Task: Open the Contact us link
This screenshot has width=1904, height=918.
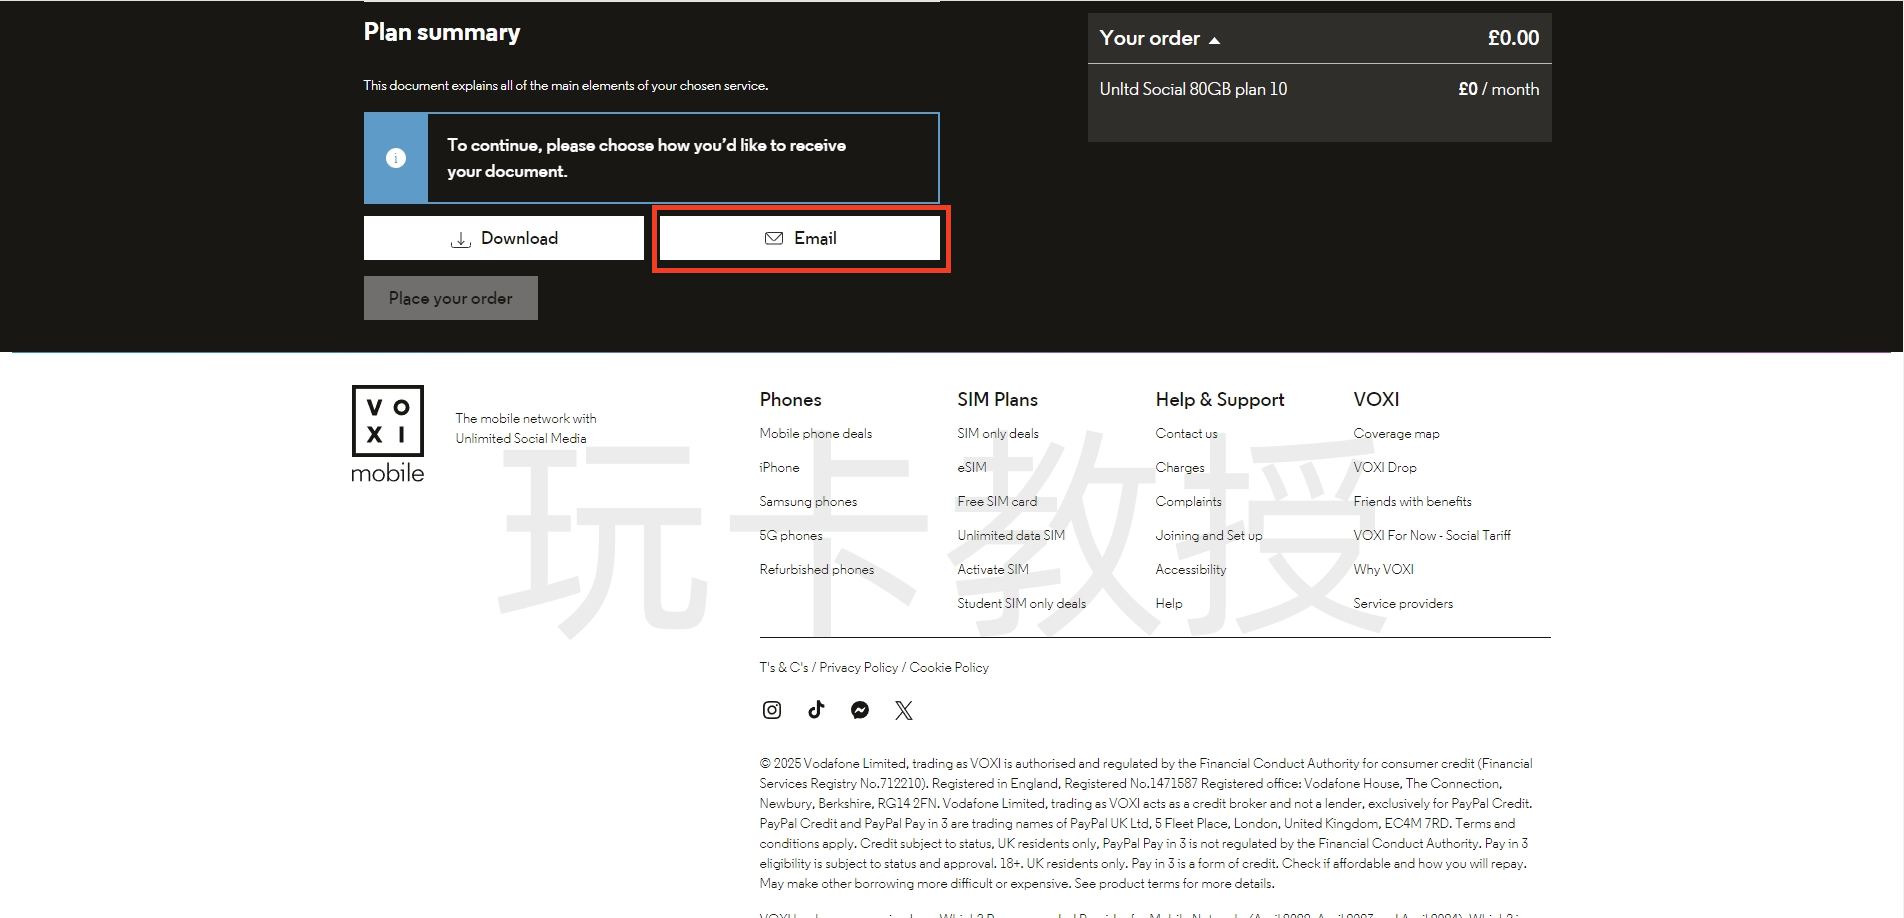Action: pos(1186,434)
